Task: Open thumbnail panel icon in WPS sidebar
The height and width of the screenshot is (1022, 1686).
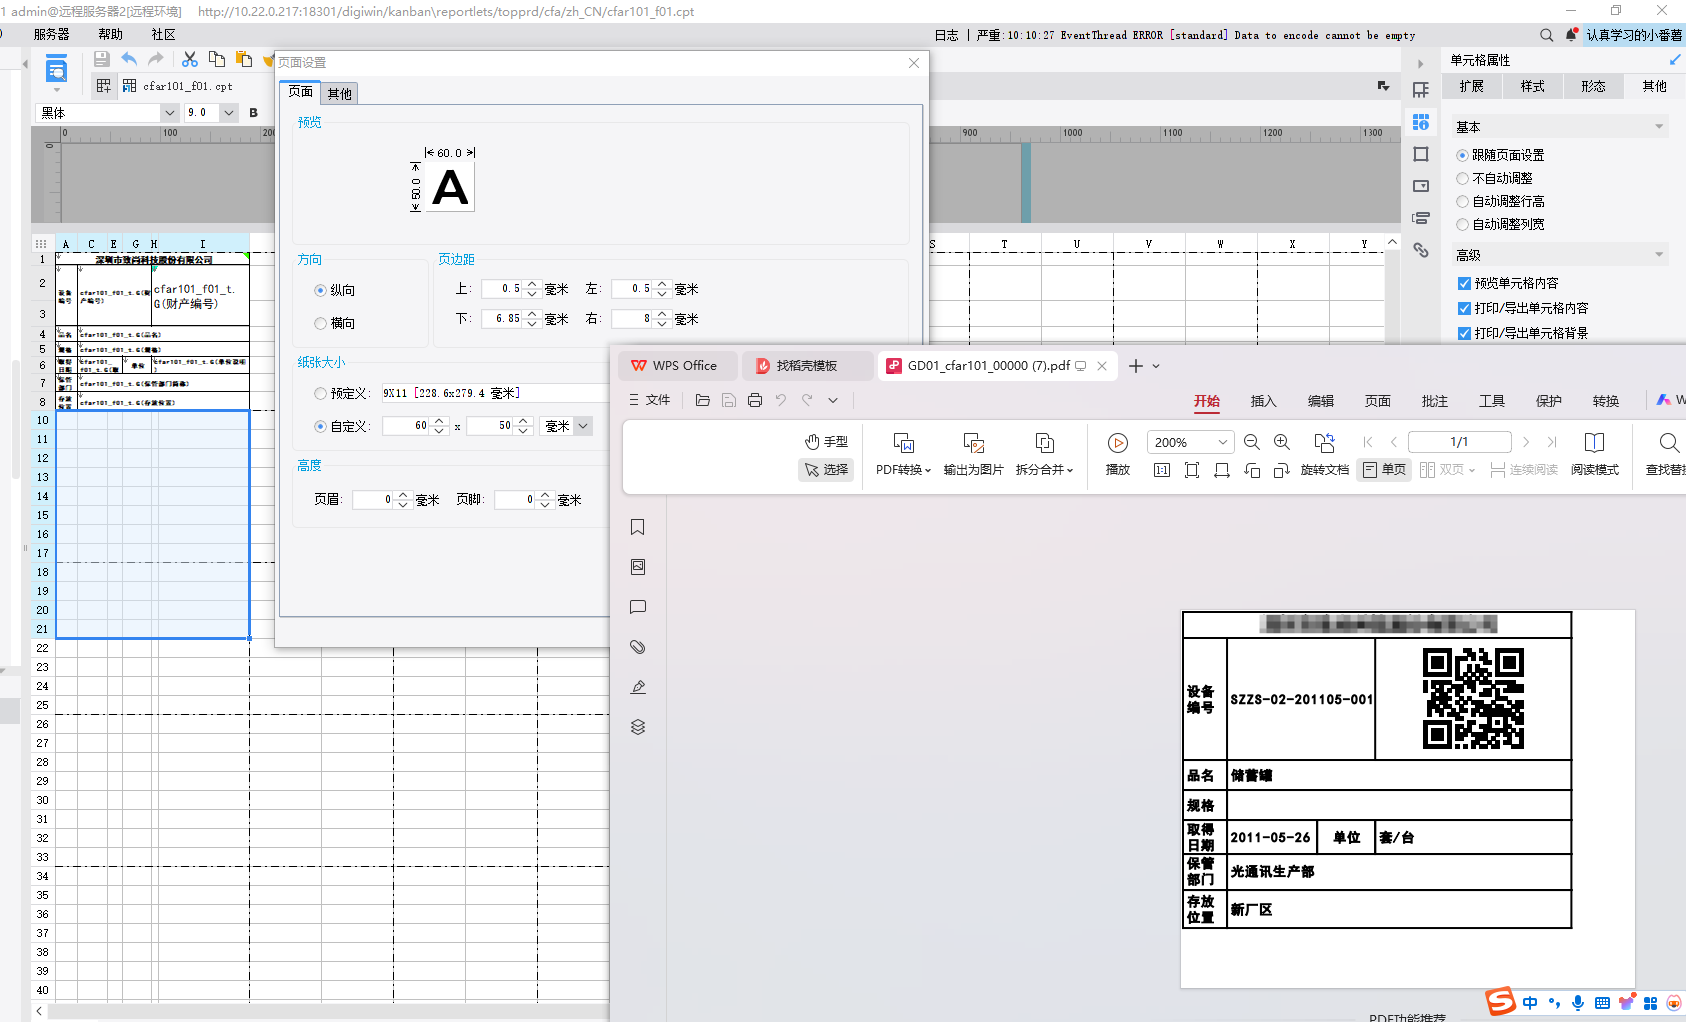Action: pos(638,567)
